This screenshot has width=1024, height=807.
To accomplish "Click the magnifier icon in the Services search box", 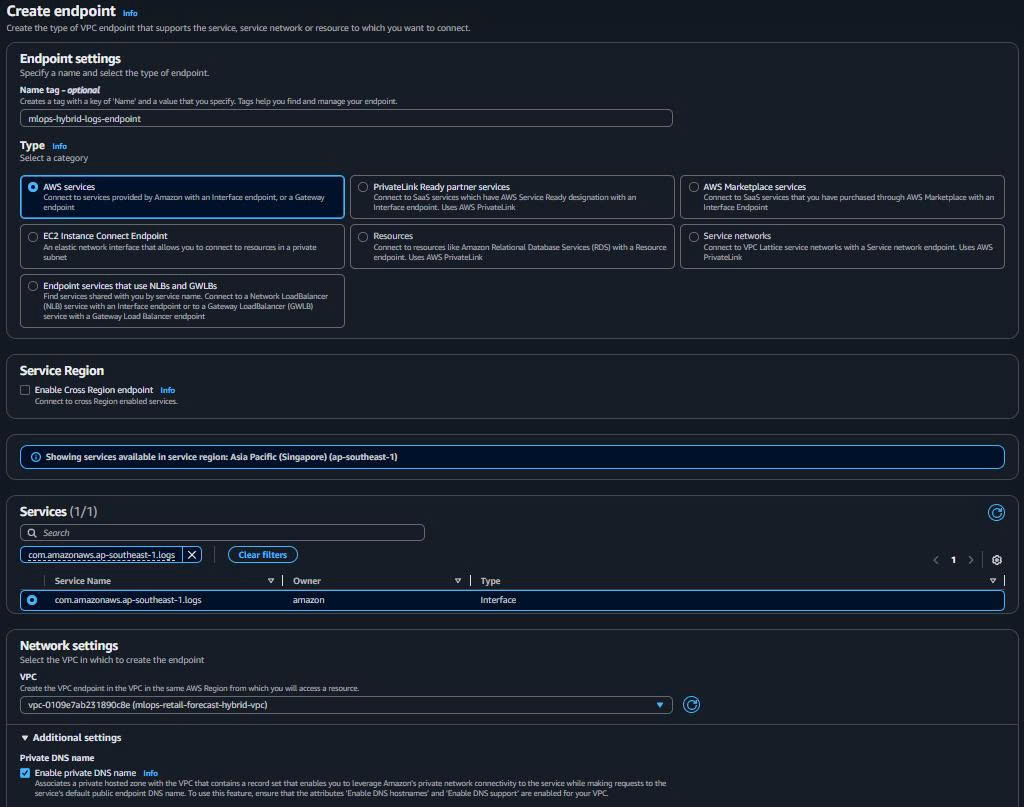I will tap(30, 532).
